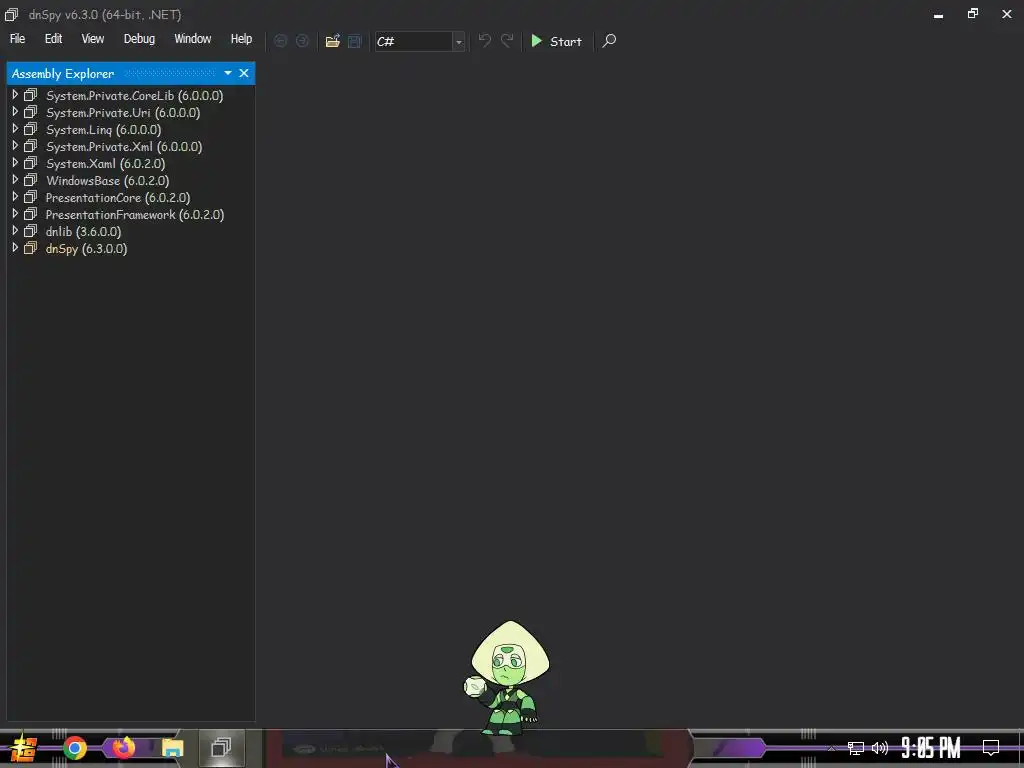Click the System.Private.CoreLib assembly icon
Image resolution: width=1024 pixels, height=768 pixels.
(30, 95)
